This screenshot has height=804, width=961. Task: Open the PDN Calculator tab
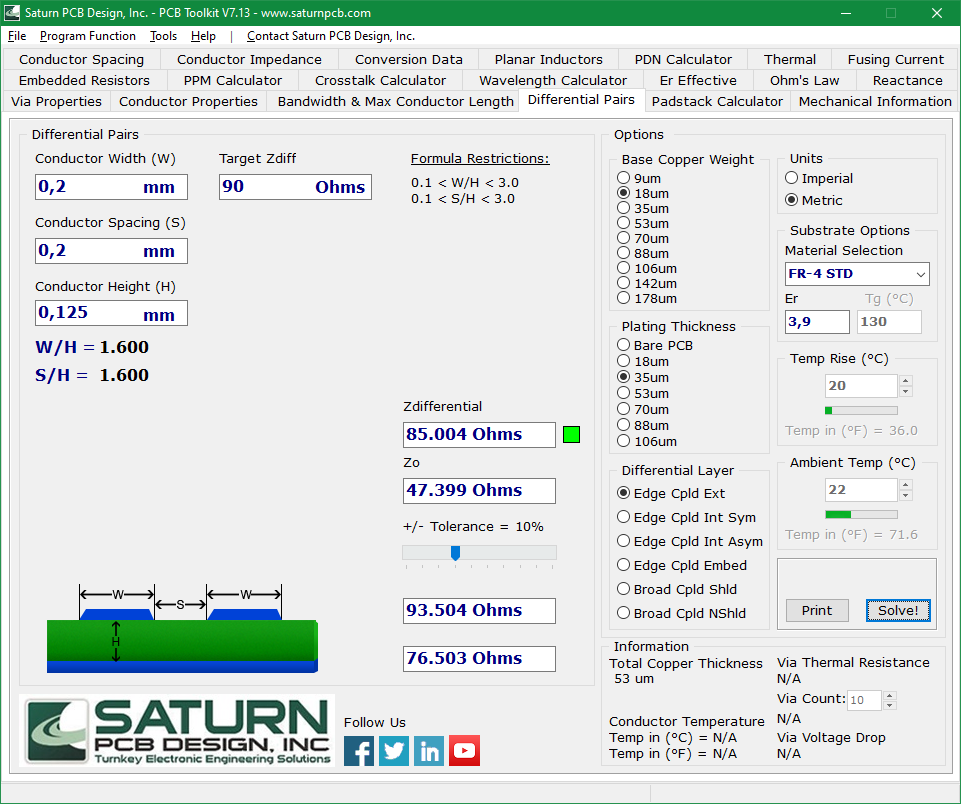[683, 59]
